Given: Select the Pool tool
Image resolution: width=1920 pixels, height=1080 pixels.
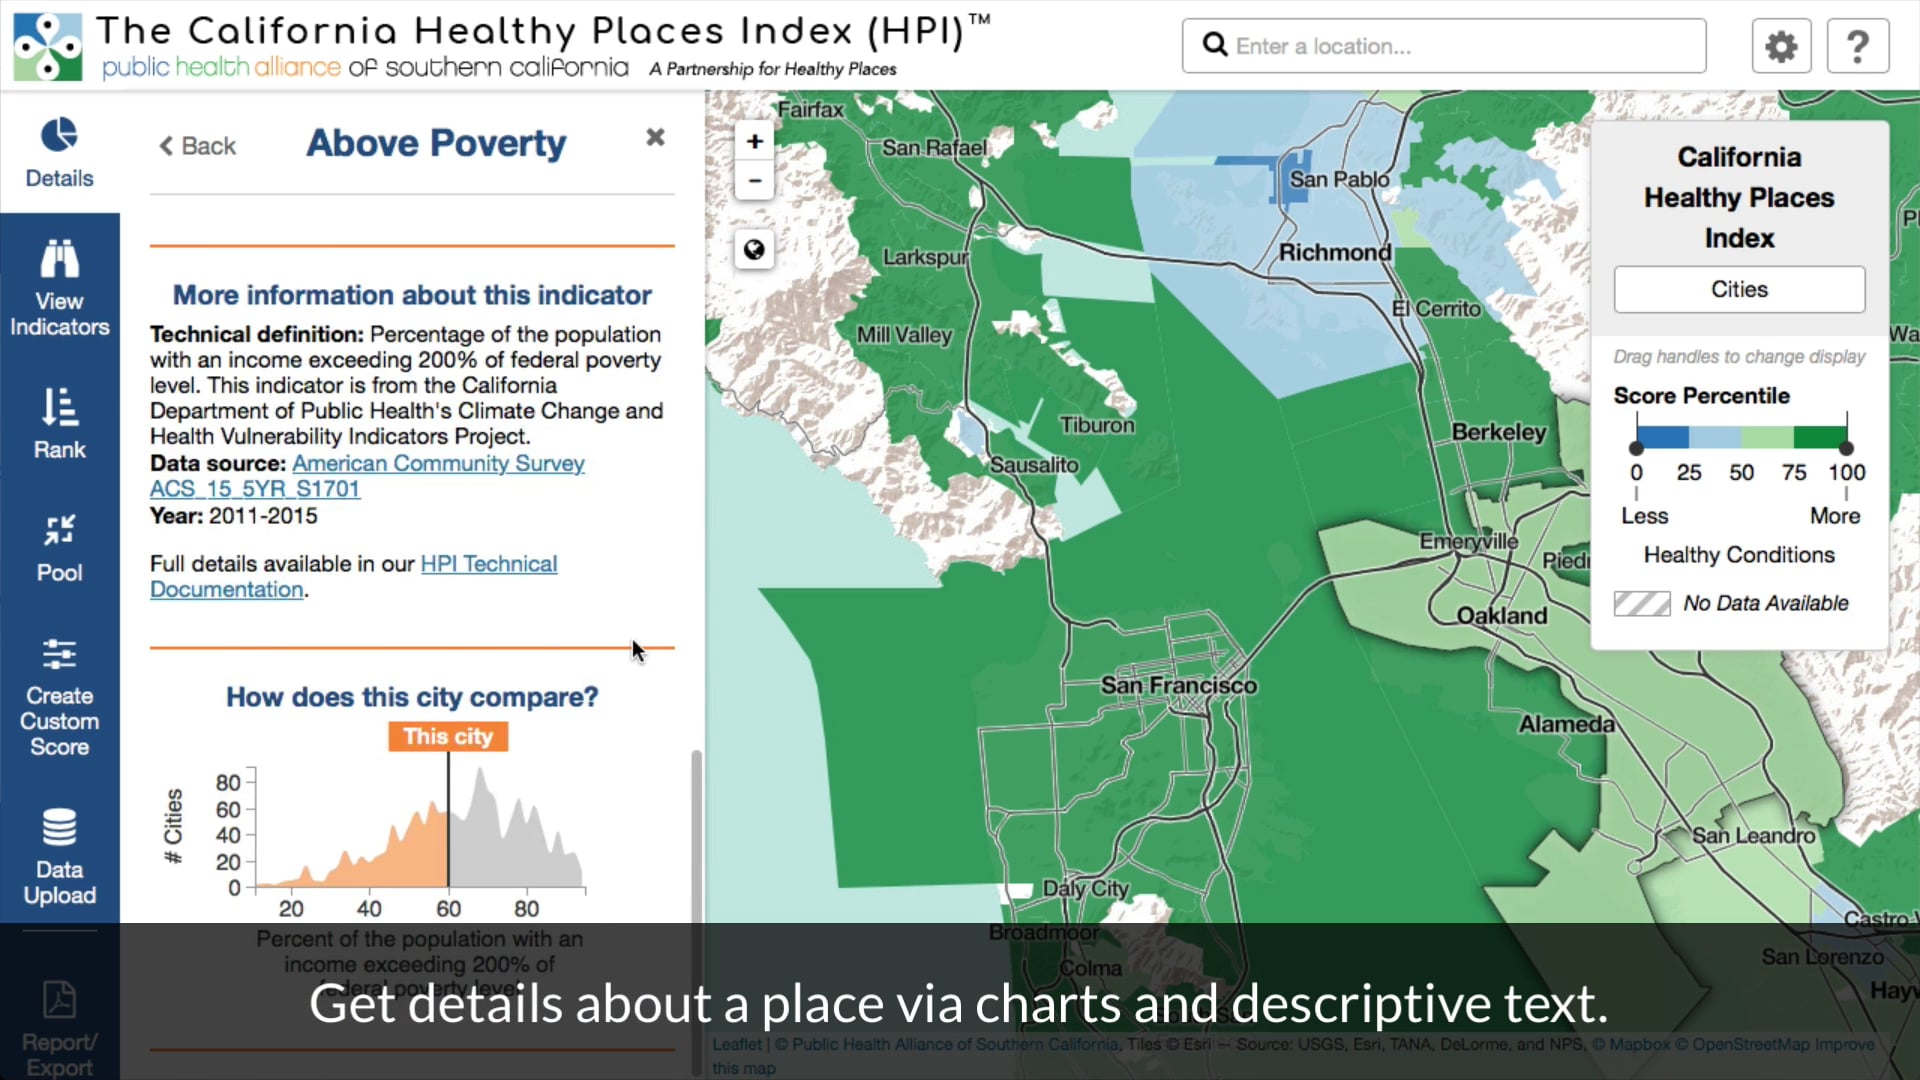Looking at the screenshot, I should point(59,547).
